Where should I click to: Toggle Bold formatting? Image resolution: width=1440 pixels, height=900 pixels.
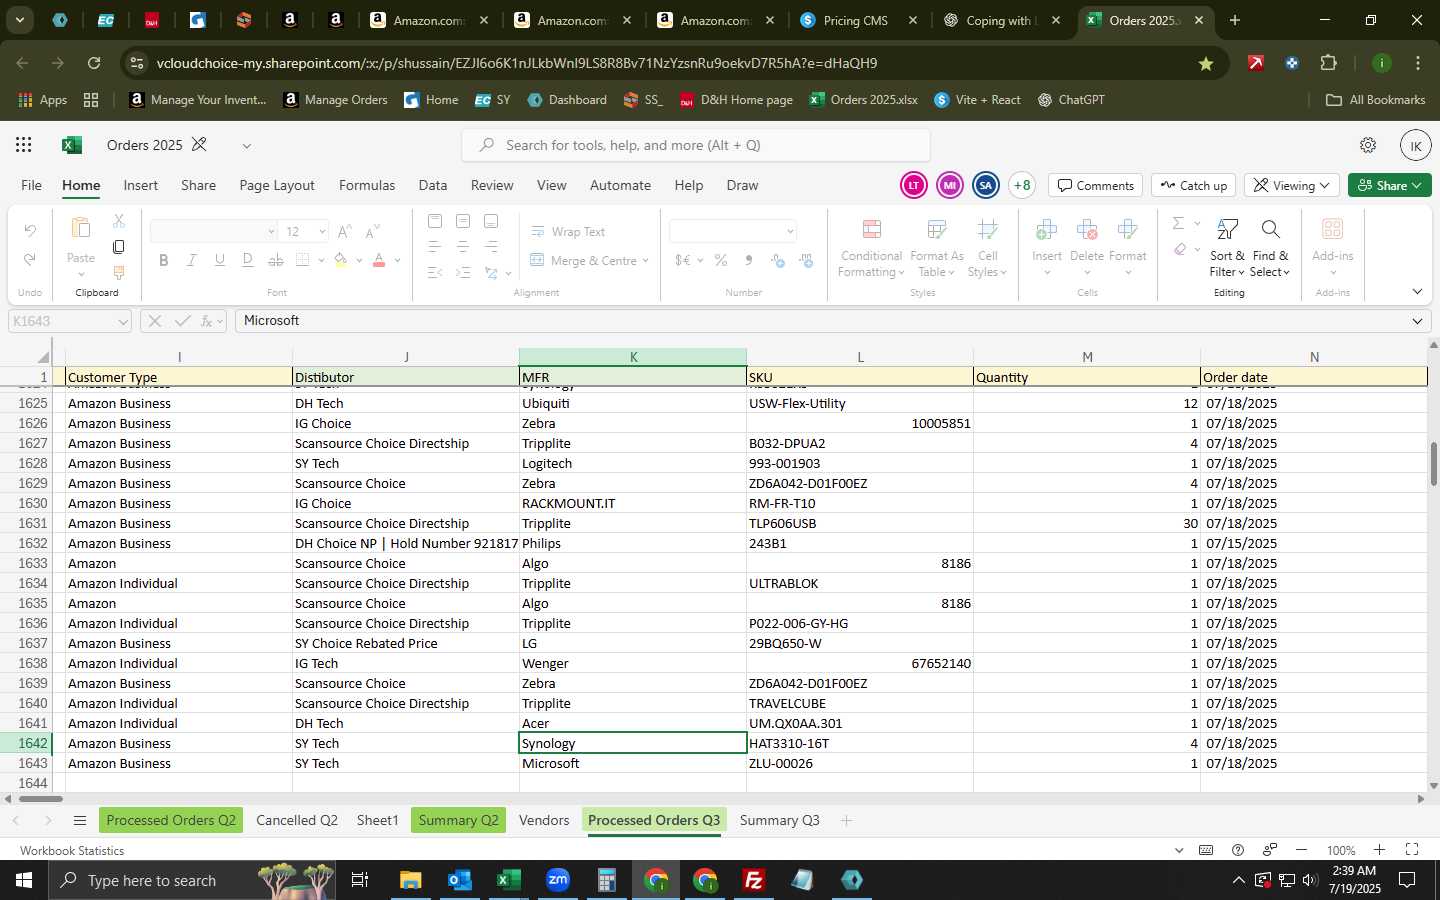[x=163, y=260]
